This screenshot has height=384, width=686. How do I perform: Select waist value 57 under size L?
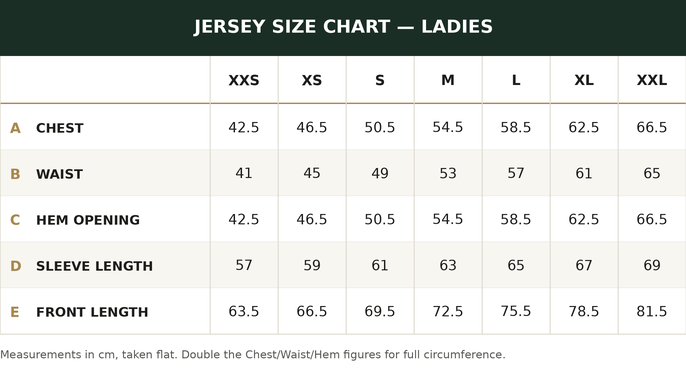coord(516,173)
